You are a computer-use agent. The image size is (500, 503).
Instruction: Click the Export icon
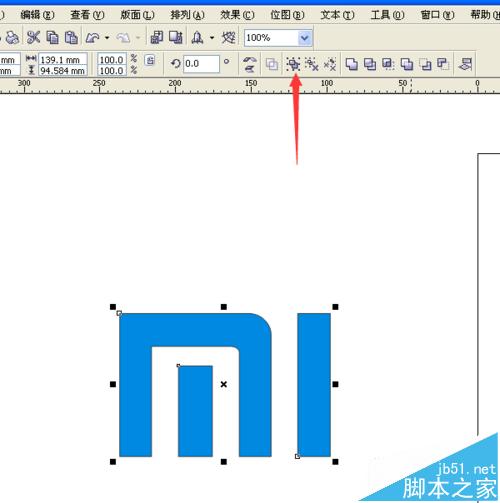coord(176,37)
